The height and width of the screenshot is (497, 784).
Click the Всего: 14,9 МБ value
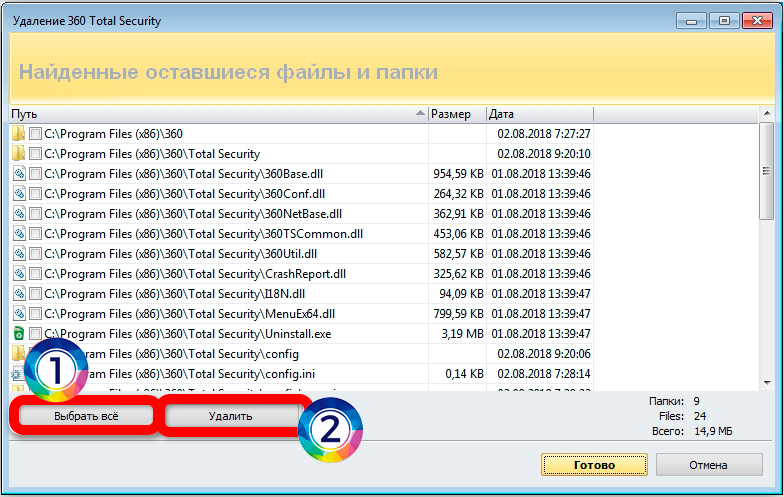pyautogui.click(x=713, y=431)
